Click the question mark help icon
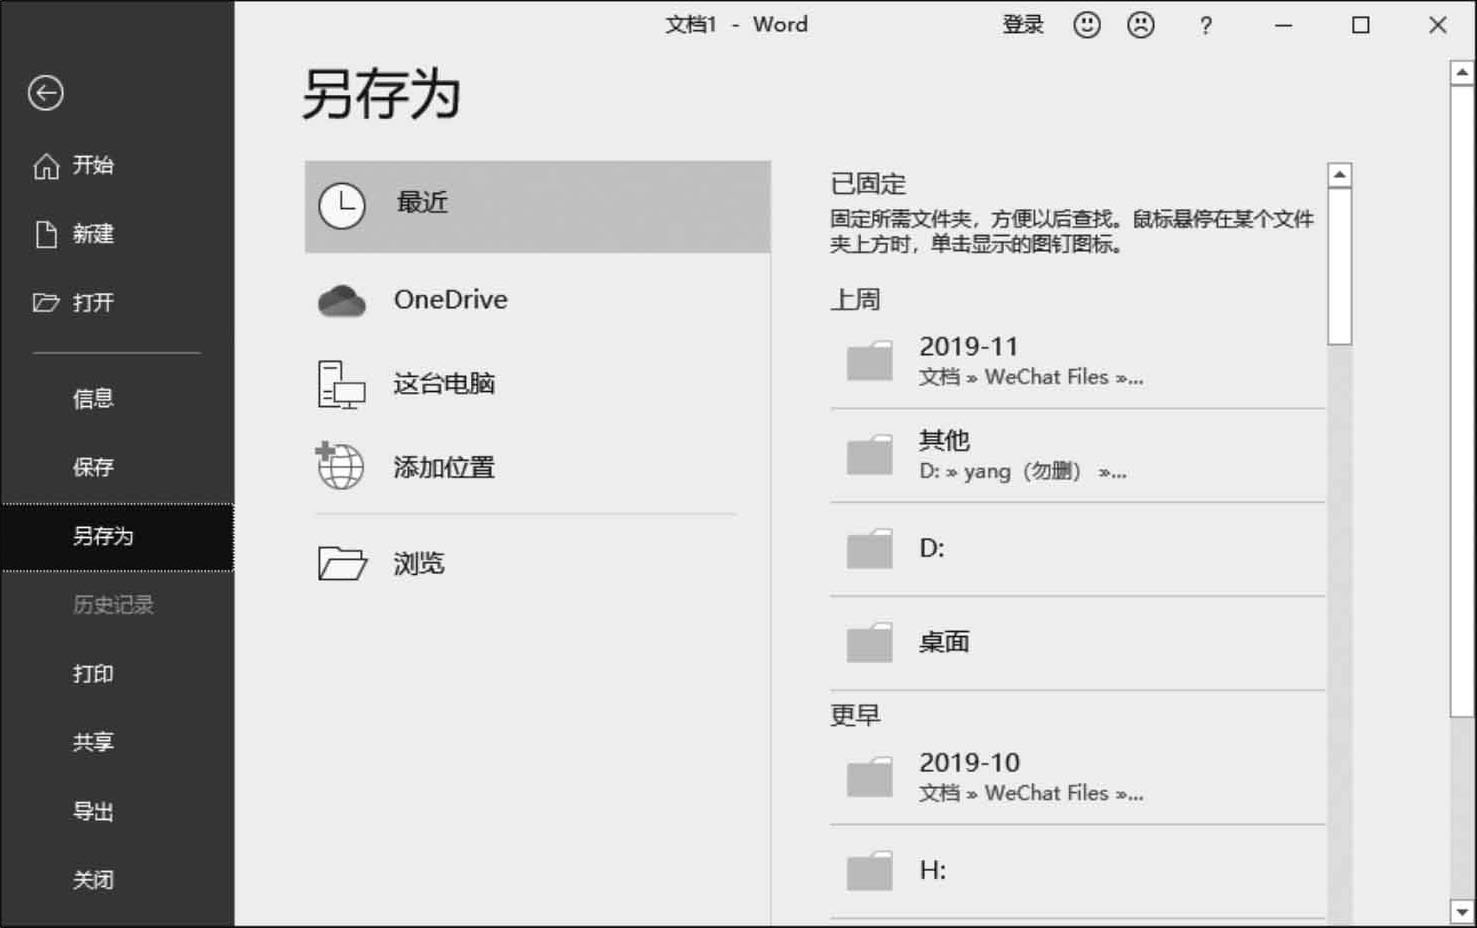The height and width of the screenshot is (928, 1477). click(x=1206, y=26)
